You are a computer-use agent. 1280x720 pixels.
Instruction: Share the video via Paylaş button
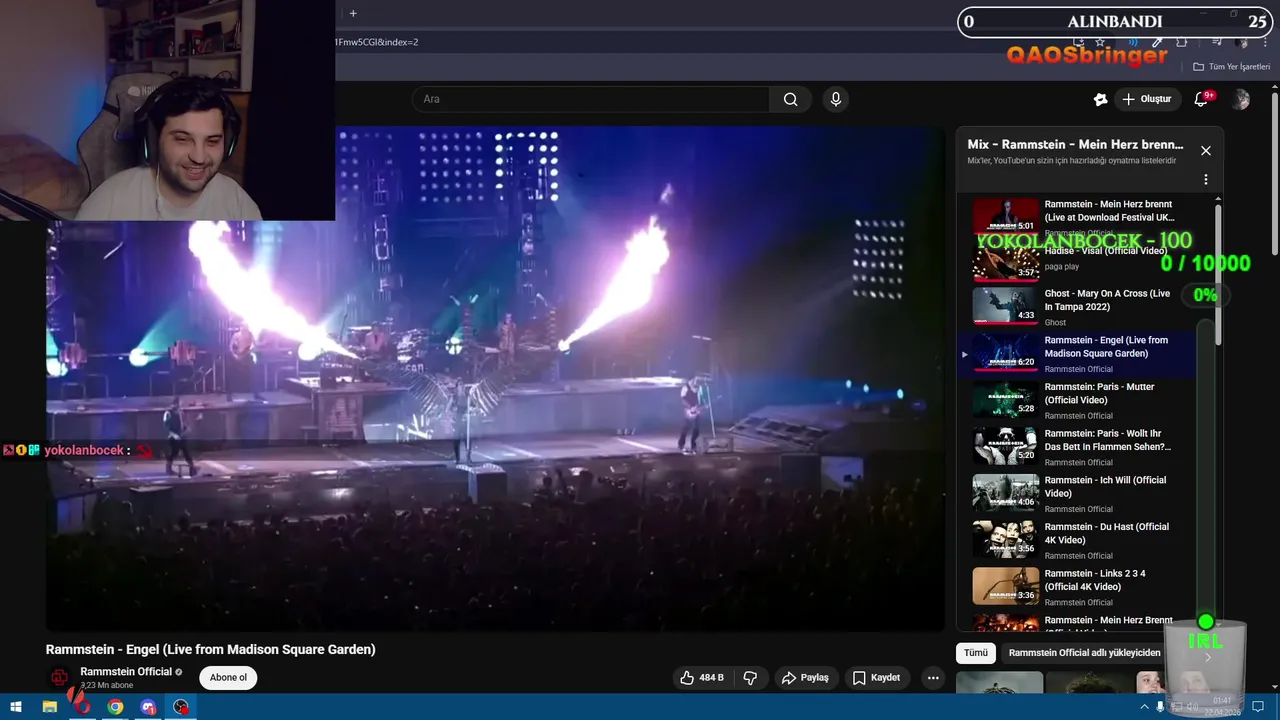805,677
